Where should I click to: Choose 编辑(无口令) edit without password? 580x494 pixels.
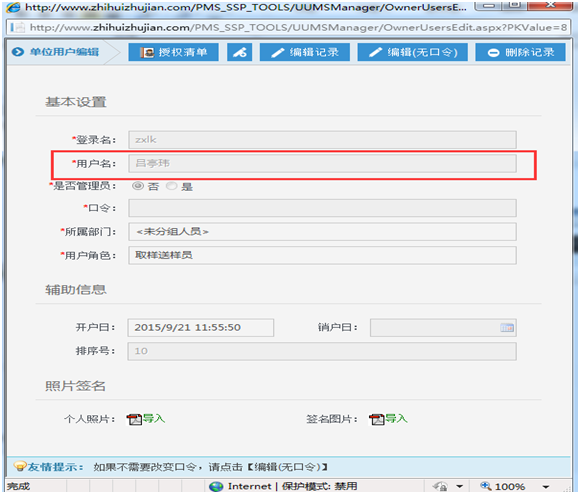(412, 52)
